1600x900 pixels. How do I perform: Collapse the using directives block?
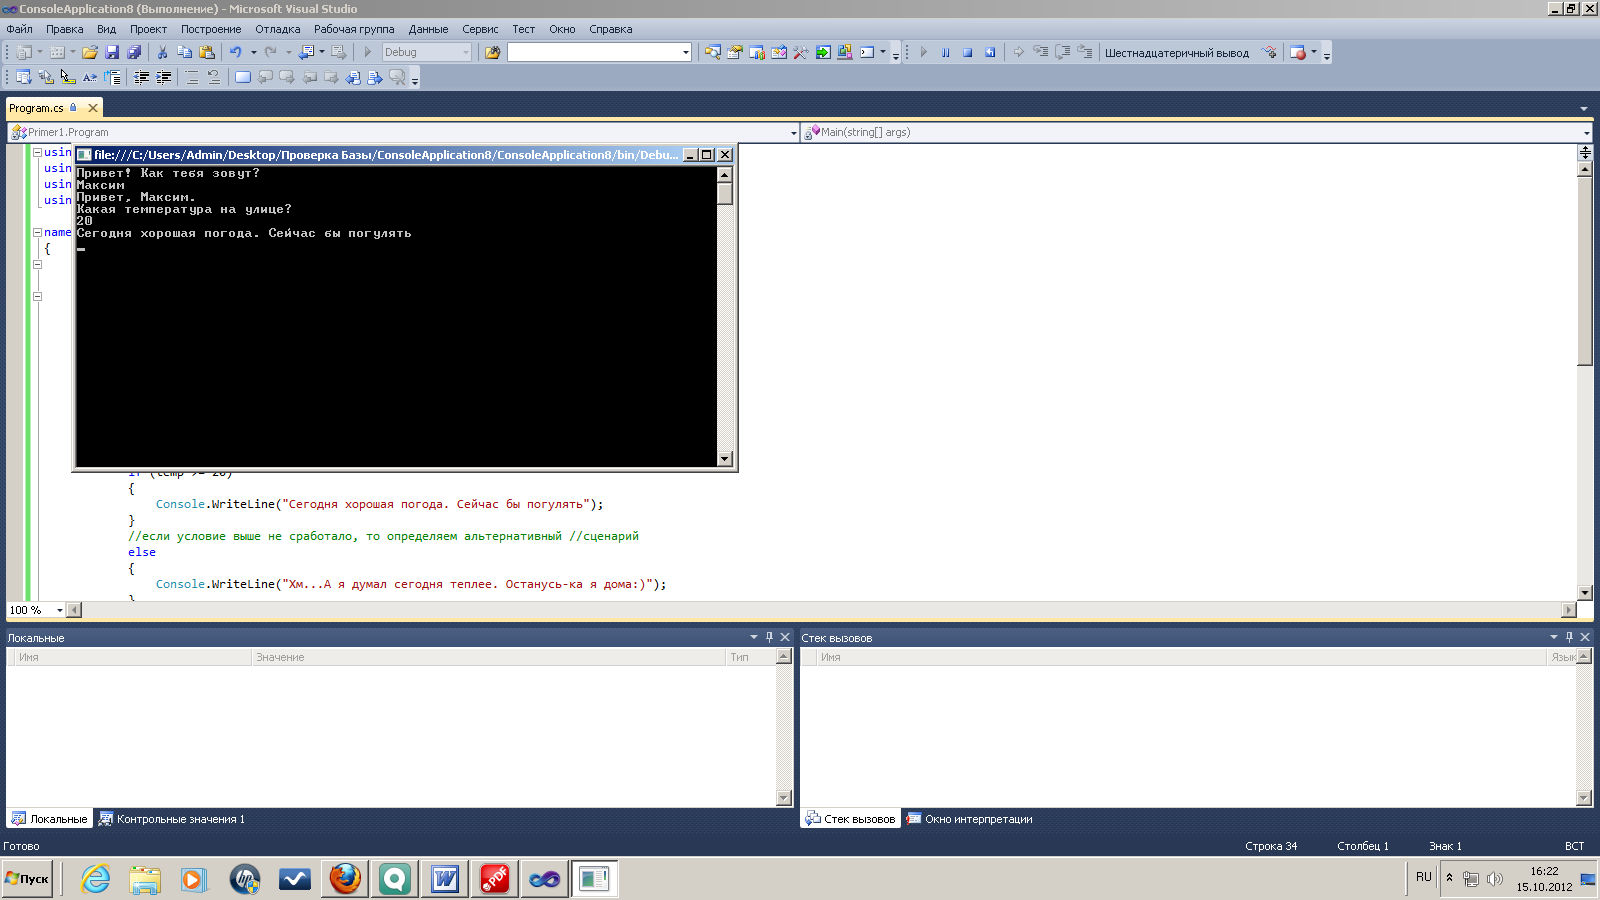pyautogui.click(x=37, y=152)
